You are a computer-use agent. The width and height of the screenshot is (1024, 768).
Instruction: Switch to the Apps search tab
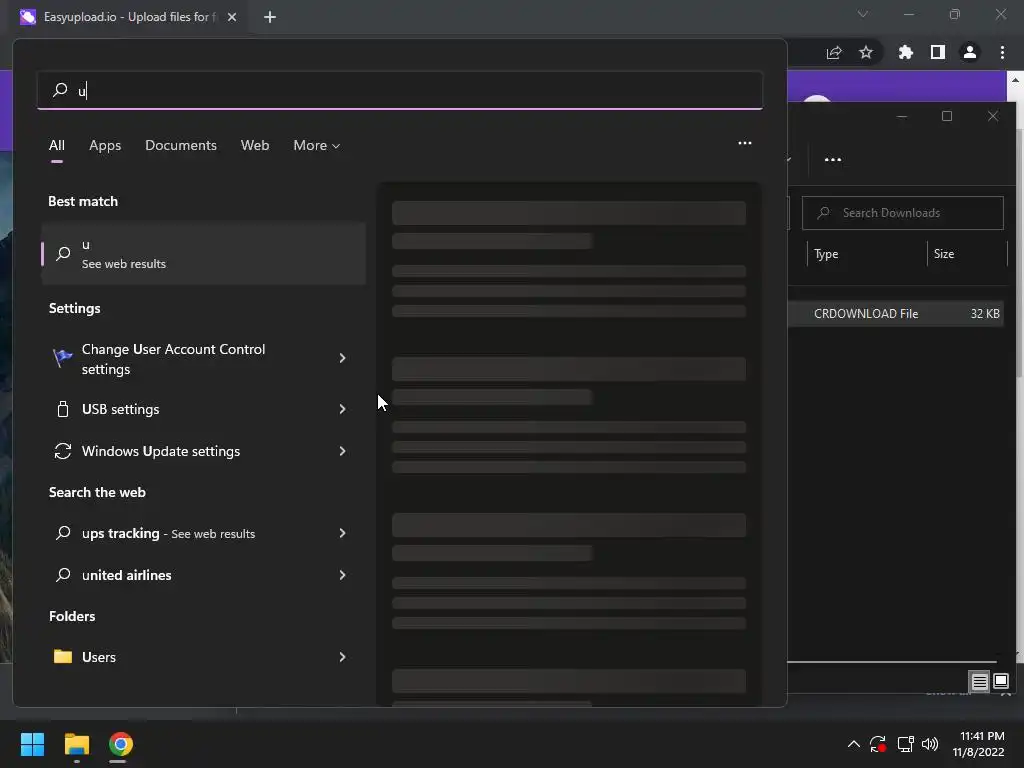pyautogui.click(x=105, y=145)
